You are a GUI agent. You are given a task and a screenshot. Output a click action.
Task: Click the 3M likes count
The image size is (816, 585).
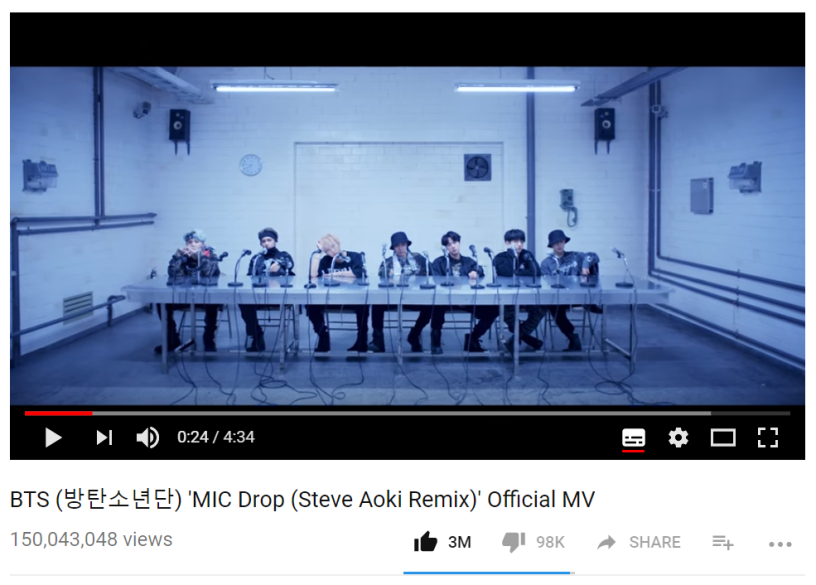point(460,542)
